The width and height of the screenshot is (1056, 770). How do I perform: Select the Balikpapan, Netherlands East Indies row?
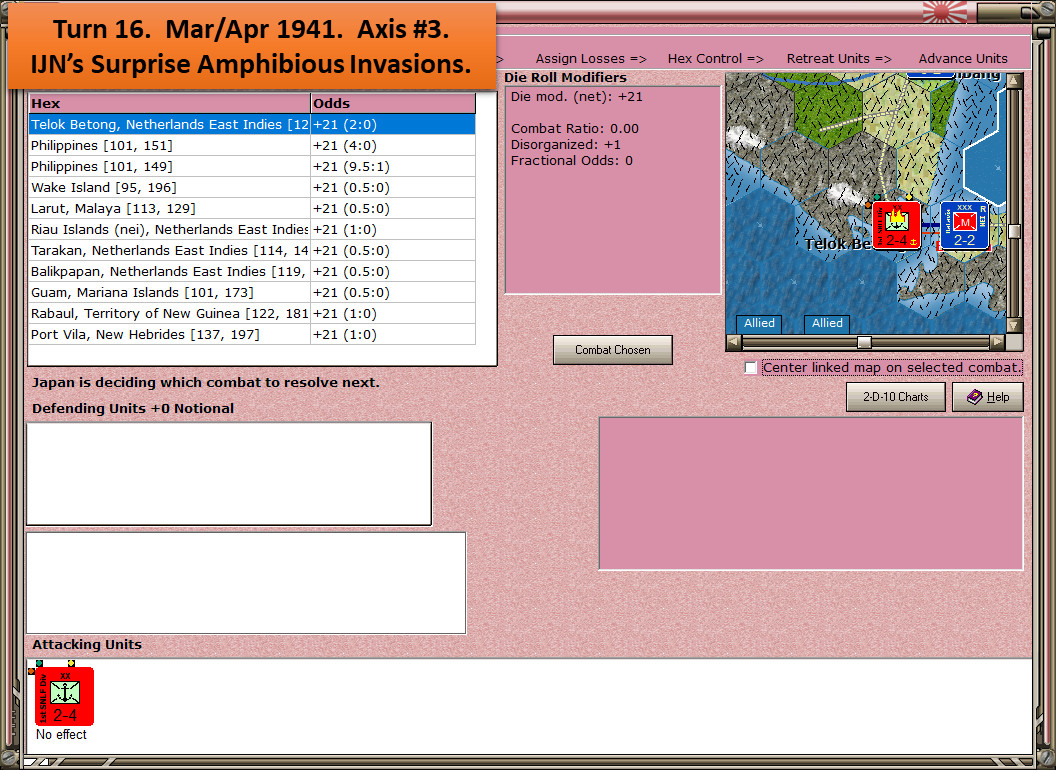(252, 271)
